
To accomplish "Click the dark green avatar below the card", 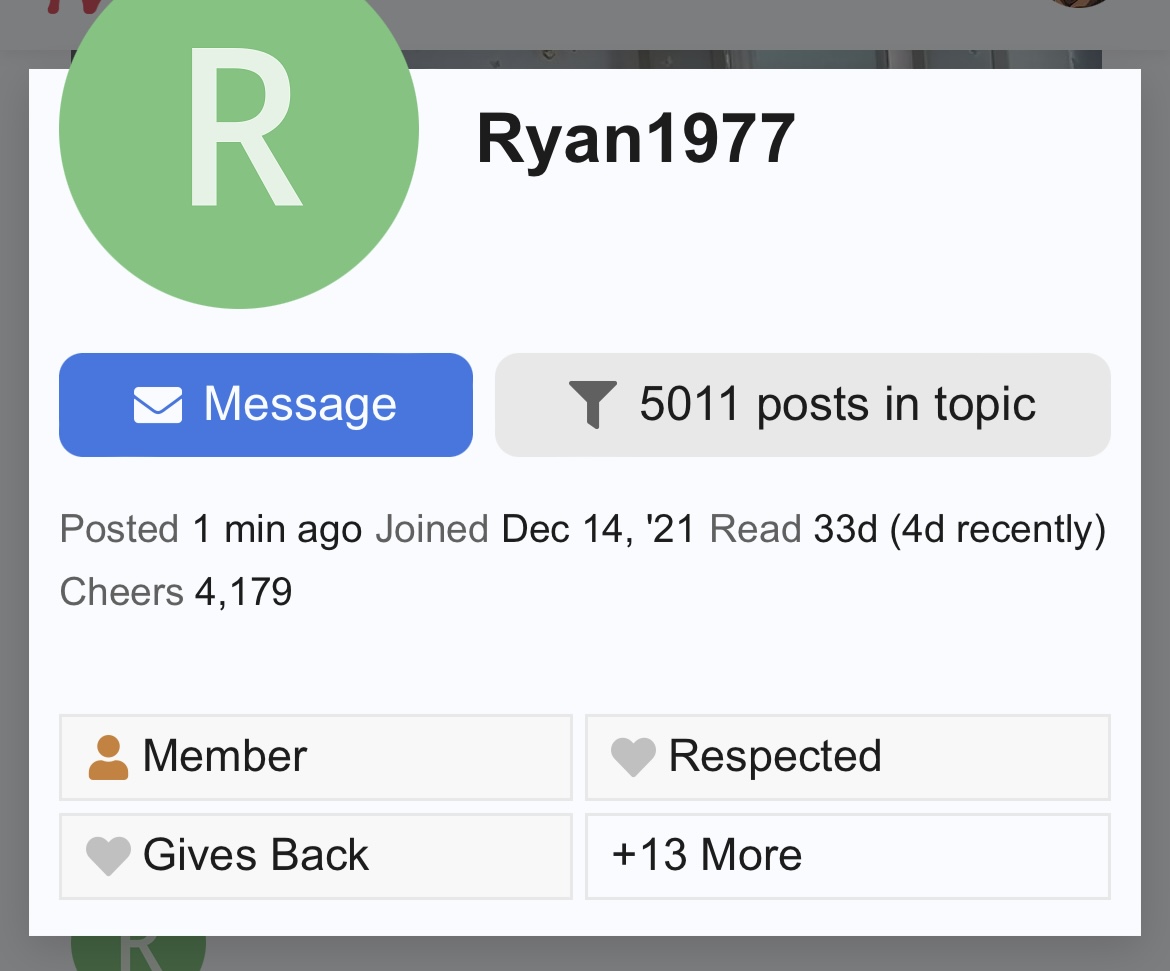I will point(138,953).
